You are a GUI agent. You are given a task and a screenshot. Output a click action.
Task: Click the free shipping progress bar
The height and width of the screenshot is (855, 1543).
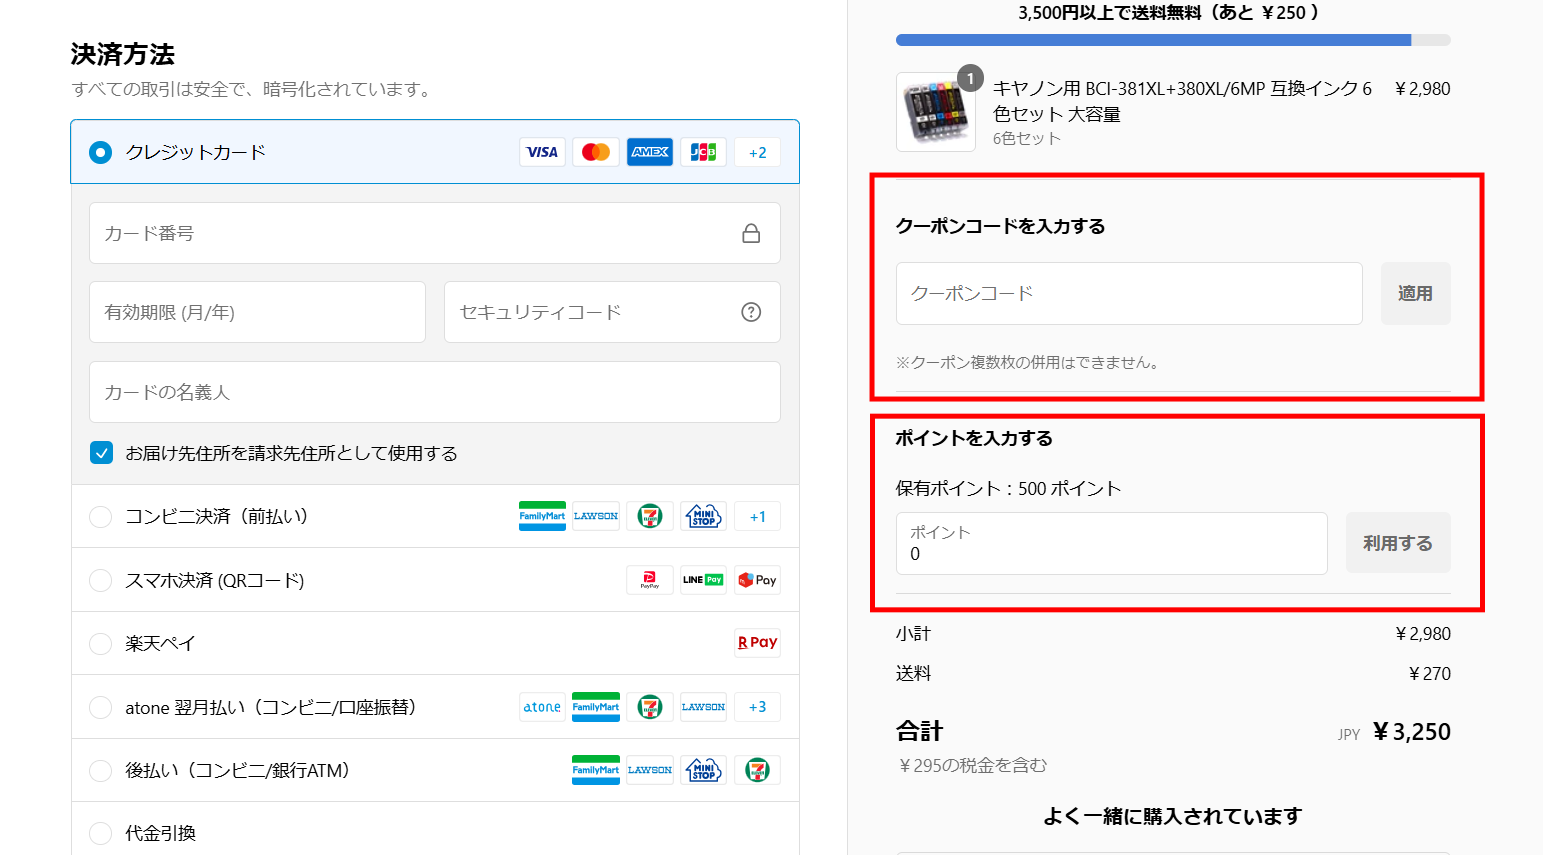(1173, 40)
